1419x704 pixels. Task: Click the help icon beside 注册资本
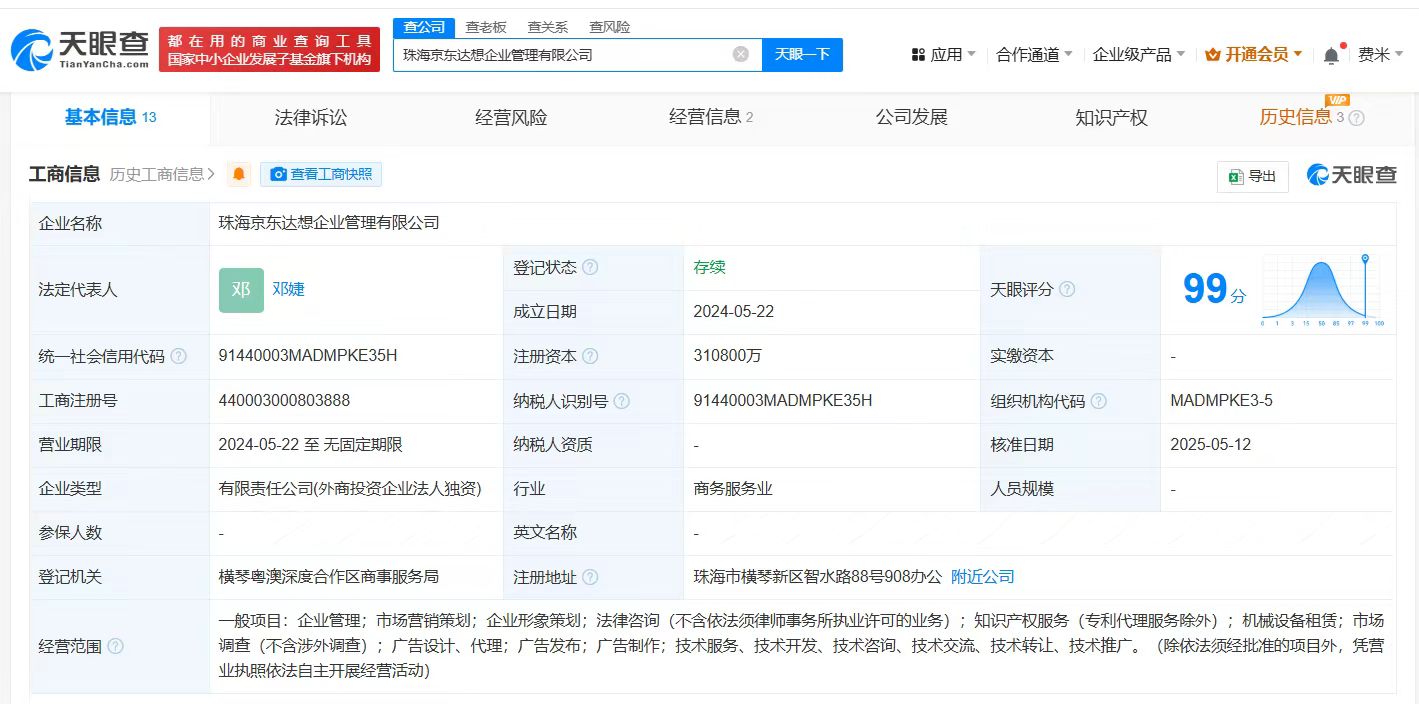[590, 356]
